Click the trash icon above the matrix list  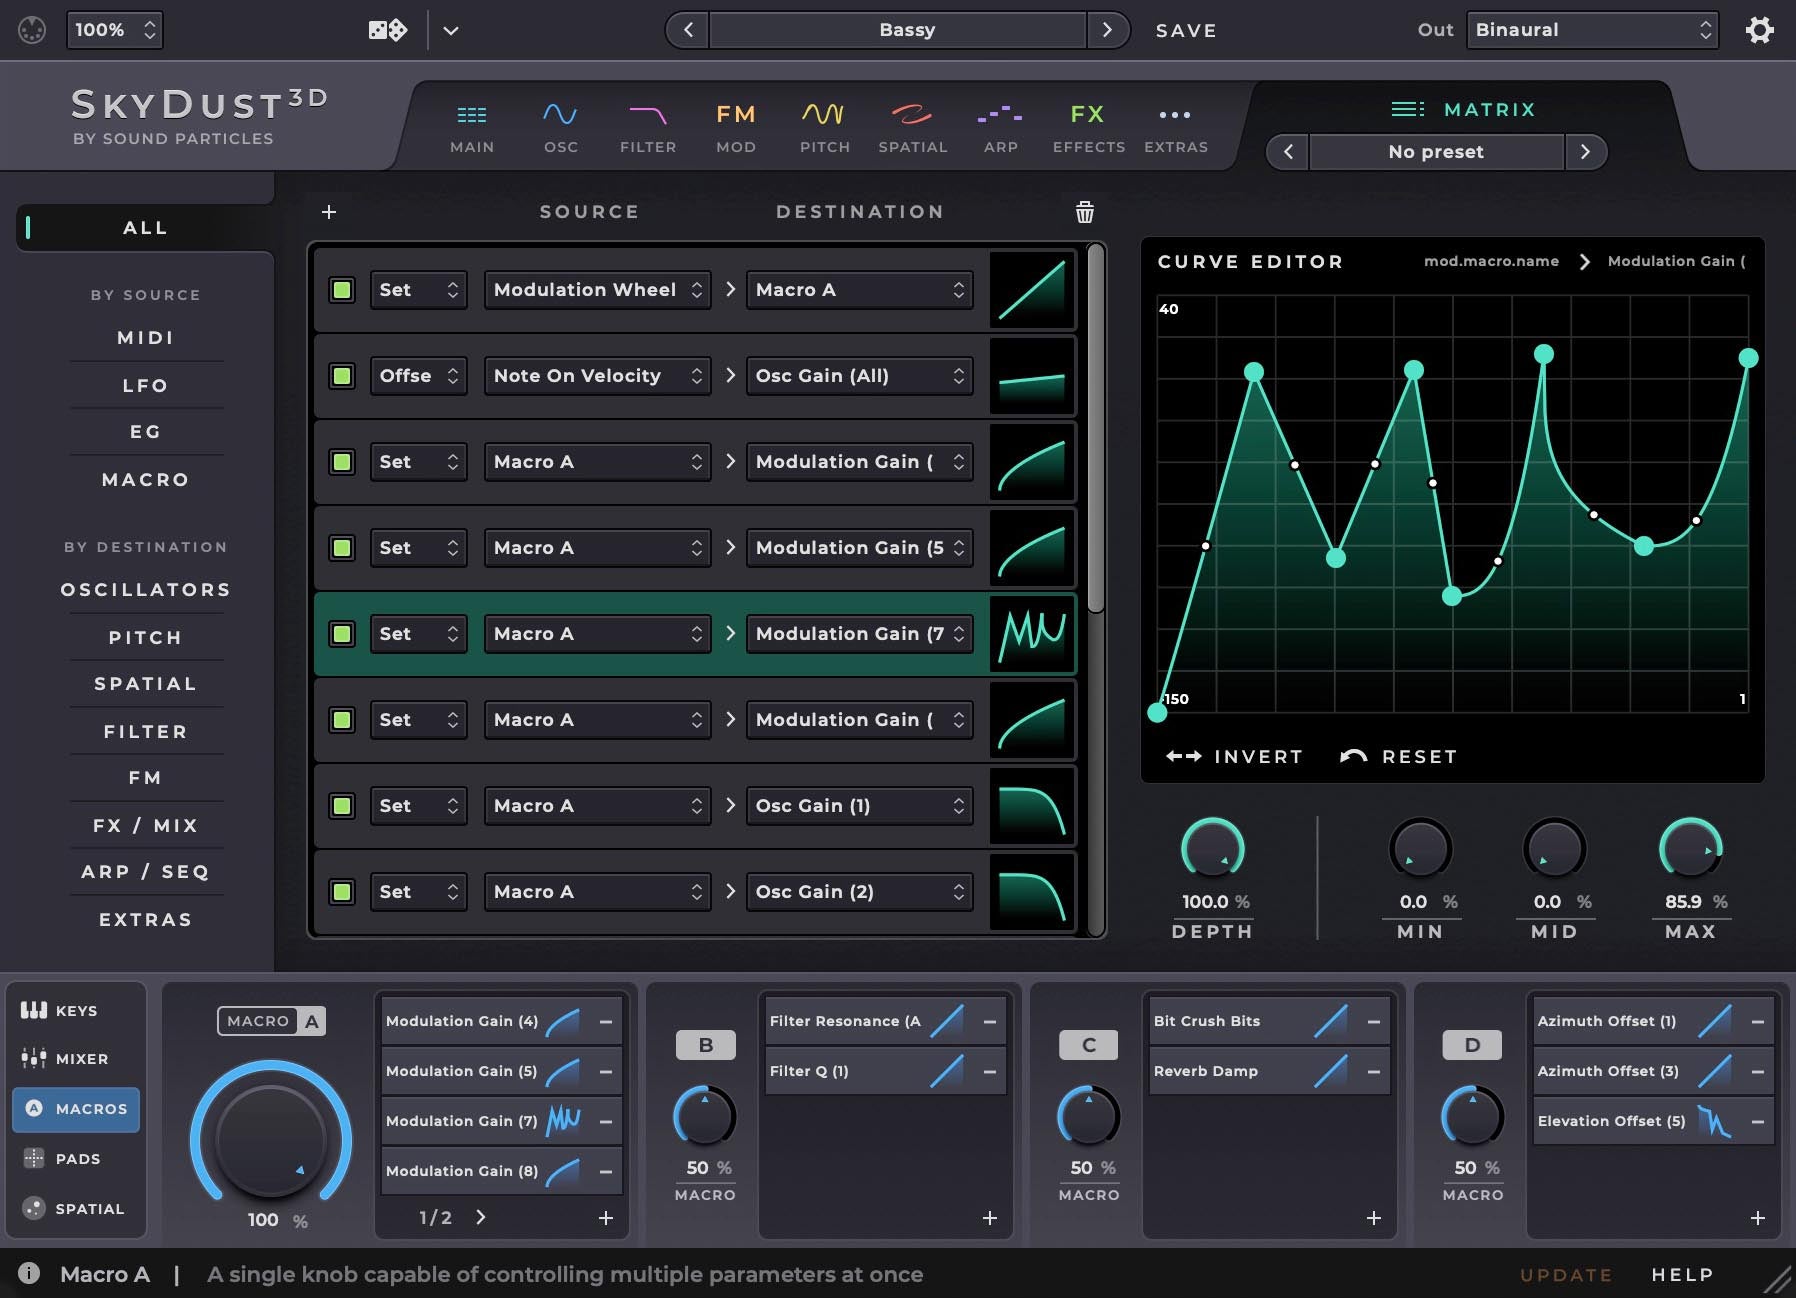click(1085, 212)
